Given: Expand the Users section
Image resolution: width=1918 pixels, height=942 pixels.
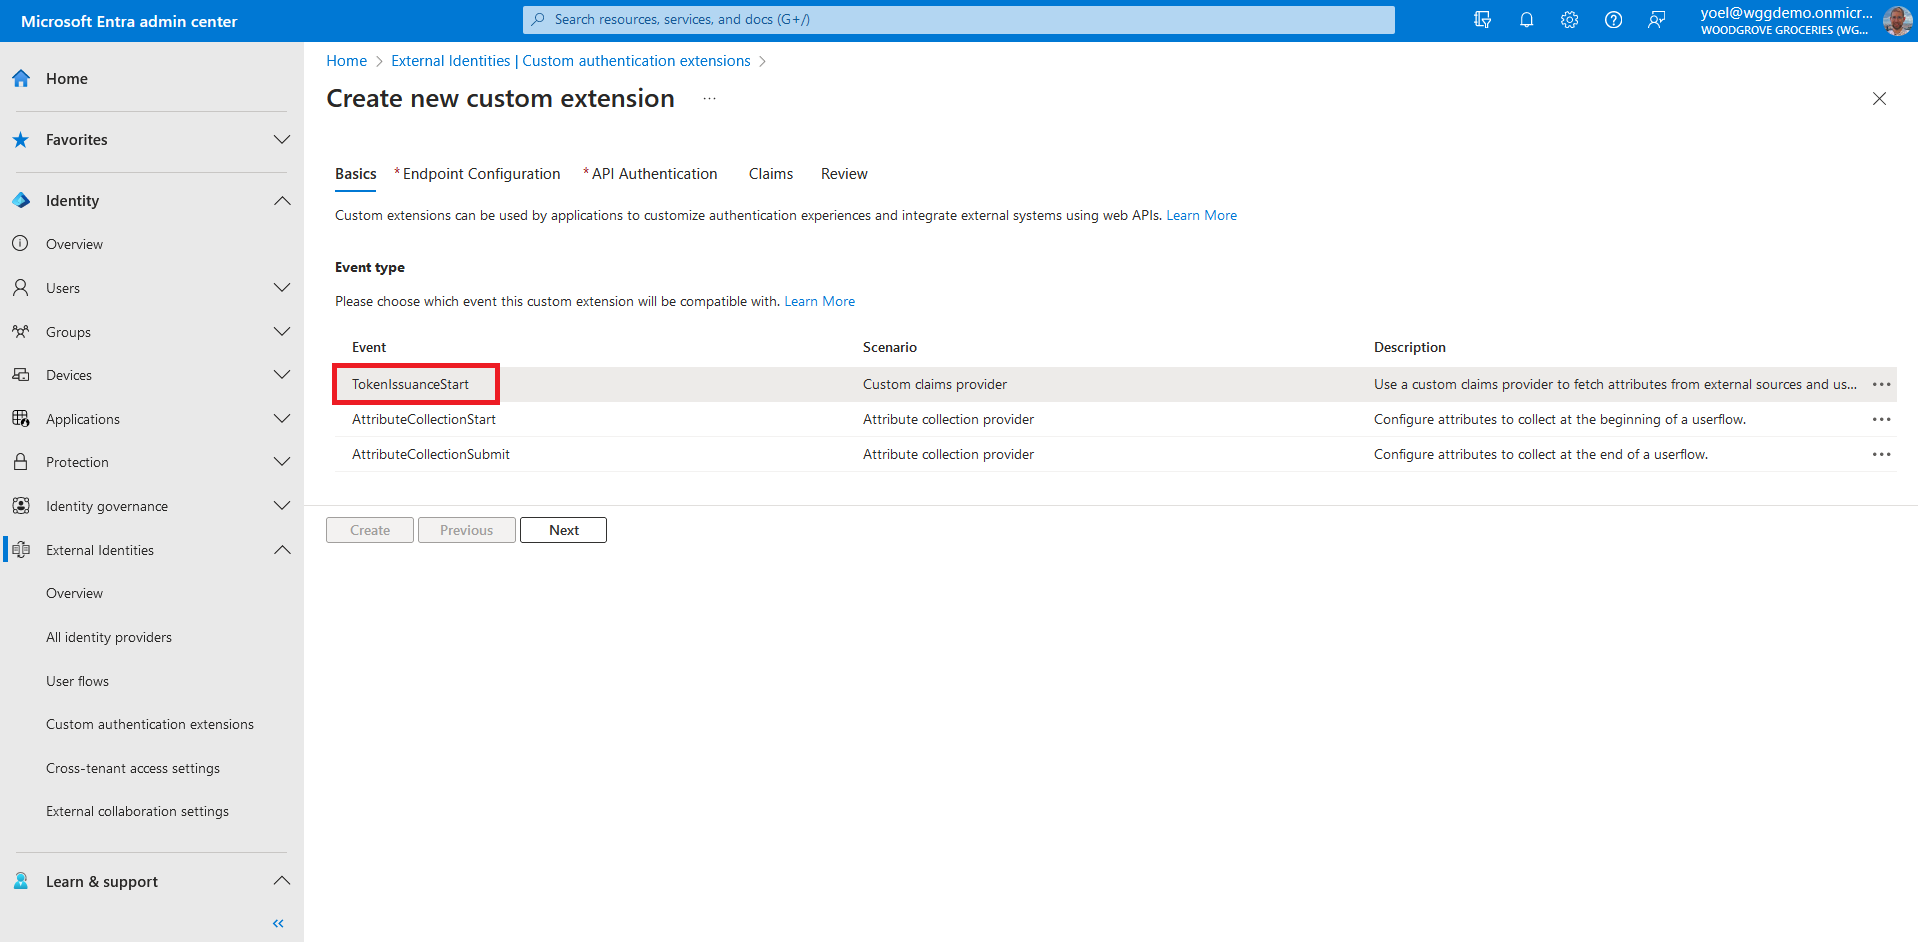Looking at the screenshot, I should coord(282,288).
